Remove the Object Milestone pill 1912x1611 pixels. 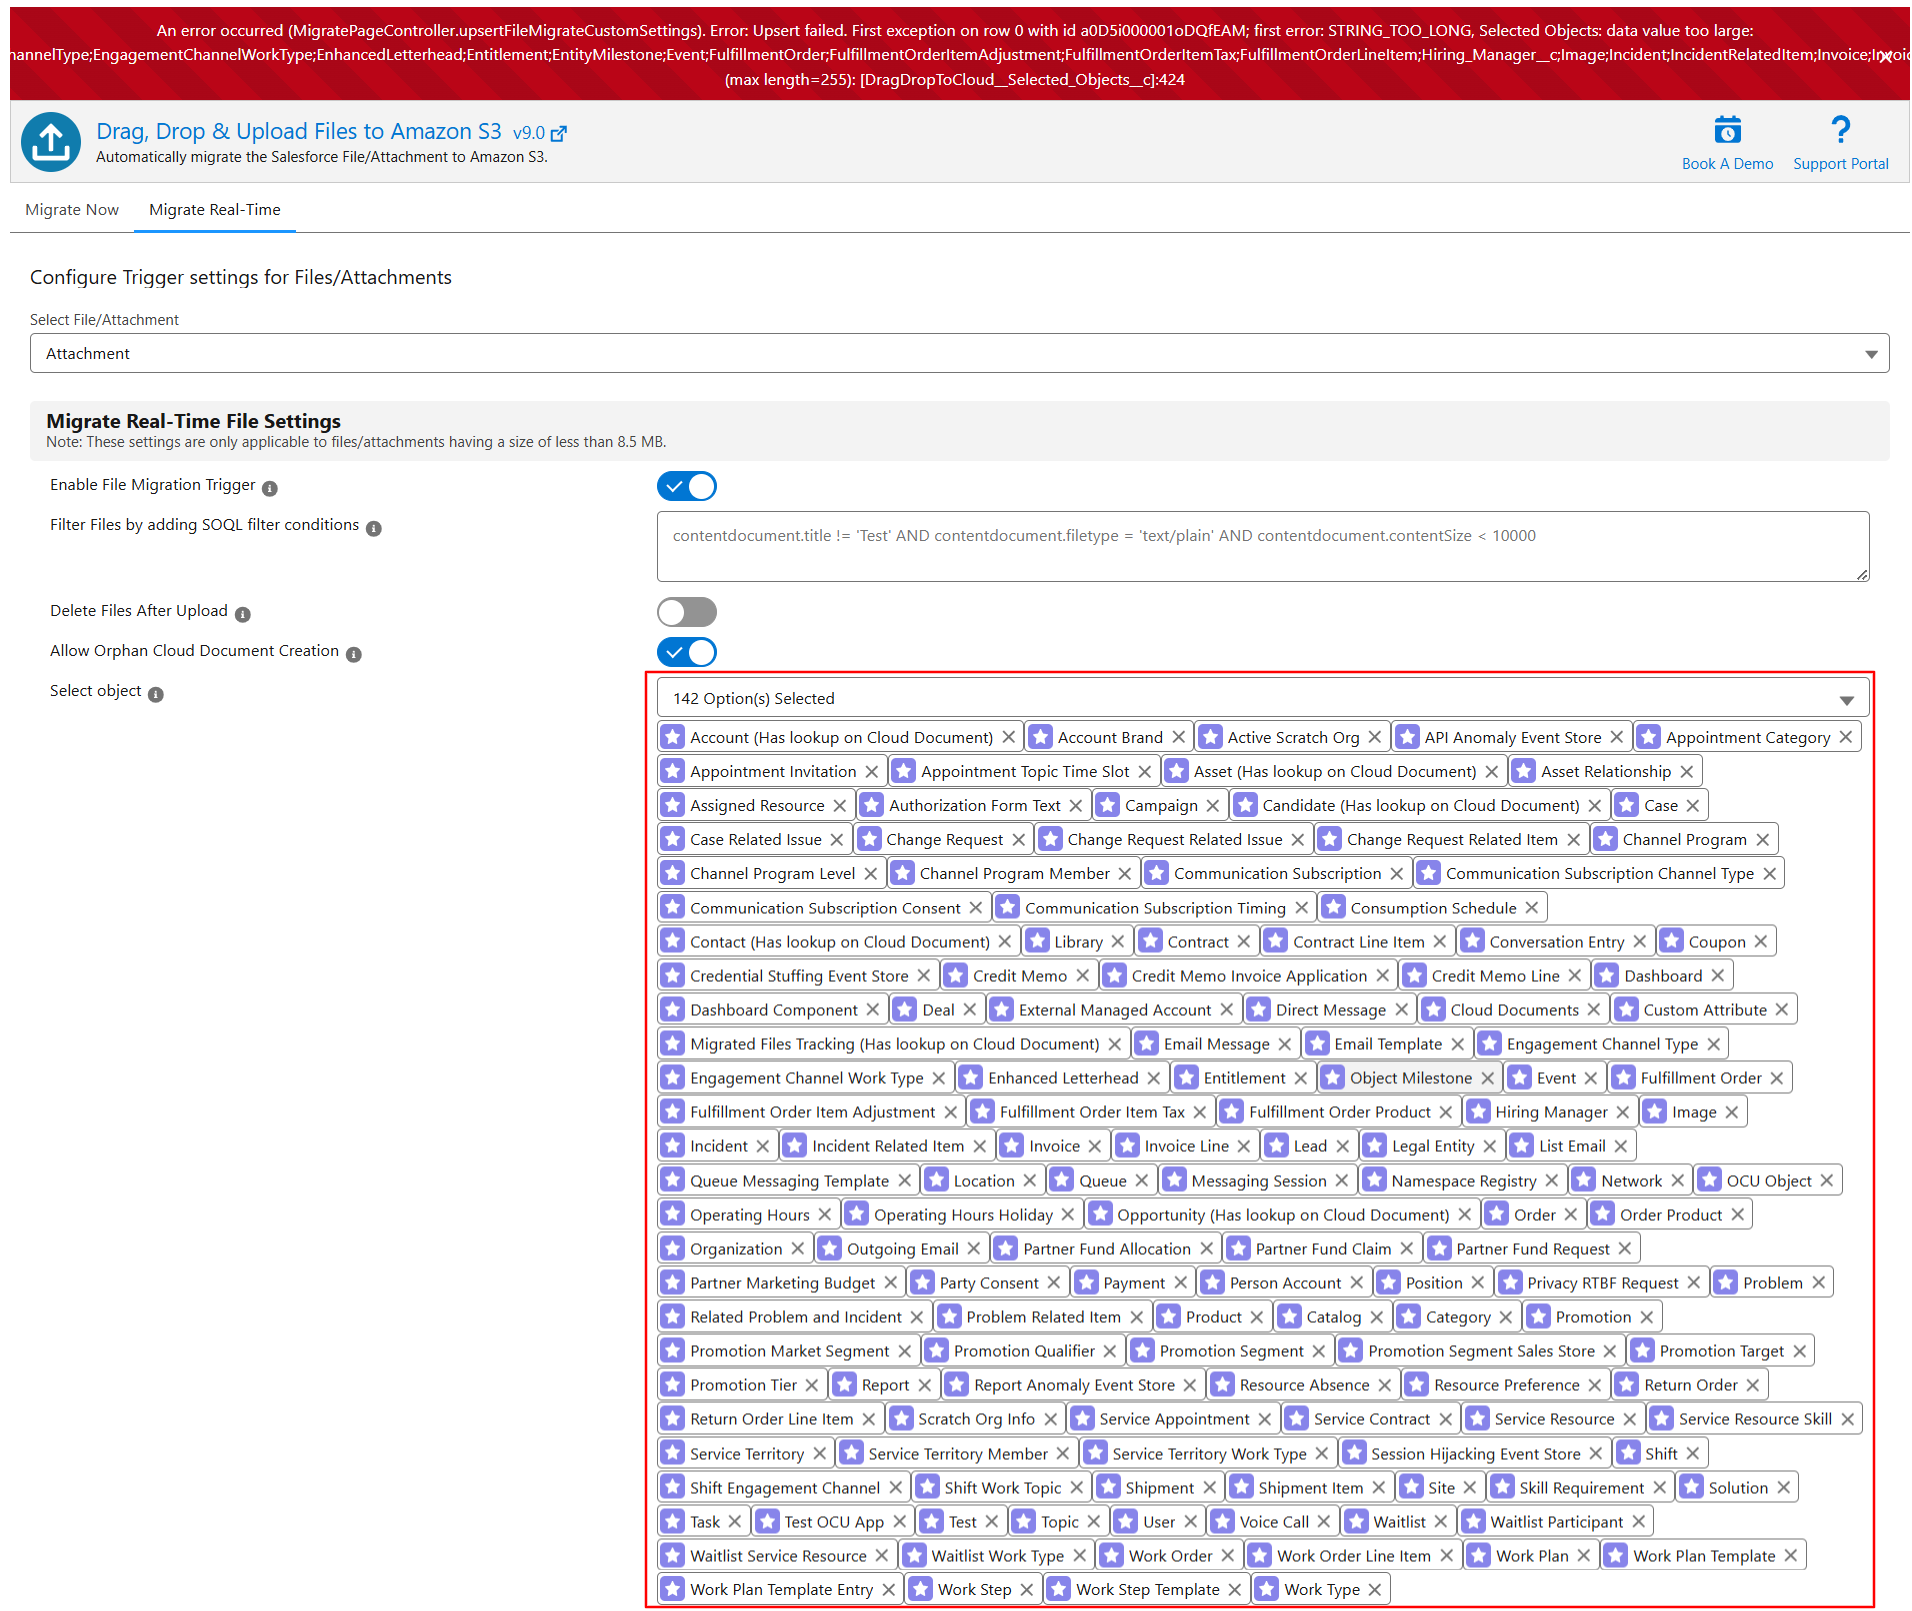tap(1488, 1077)
